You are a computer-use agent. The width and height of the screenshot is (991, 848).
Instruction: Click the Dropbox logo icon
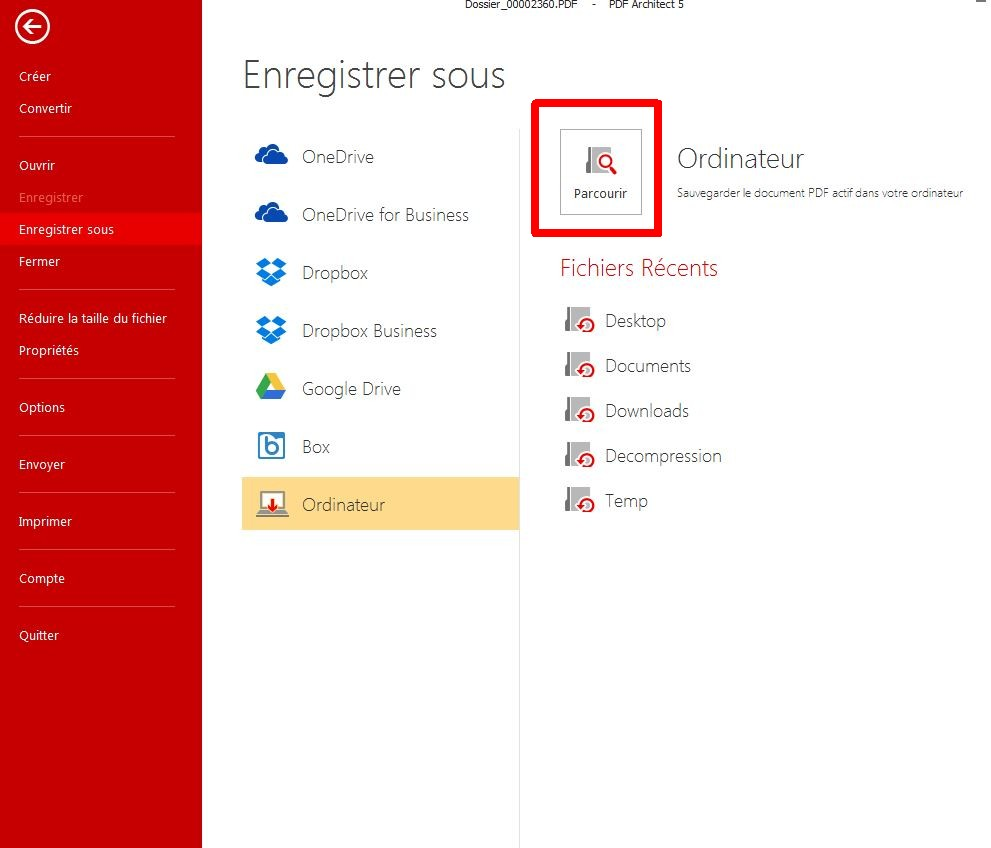[271, 272]
